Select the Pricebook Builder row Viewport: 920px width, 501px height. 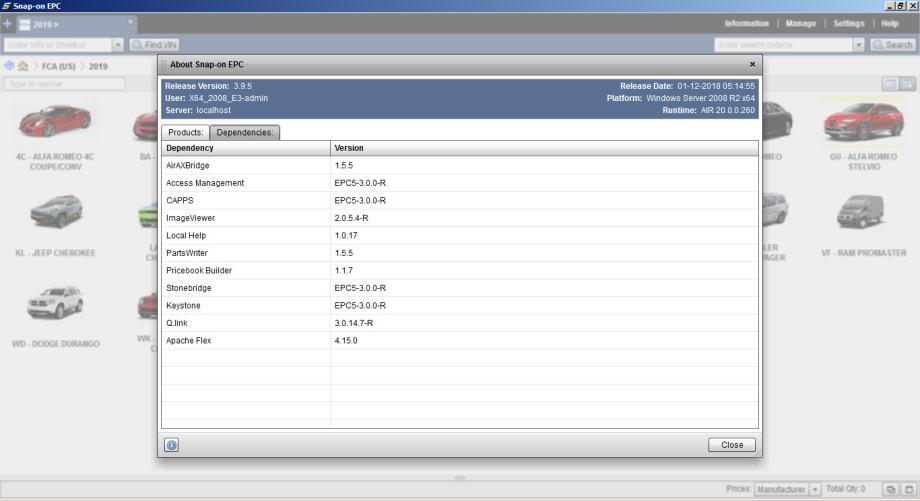(460, 270)
